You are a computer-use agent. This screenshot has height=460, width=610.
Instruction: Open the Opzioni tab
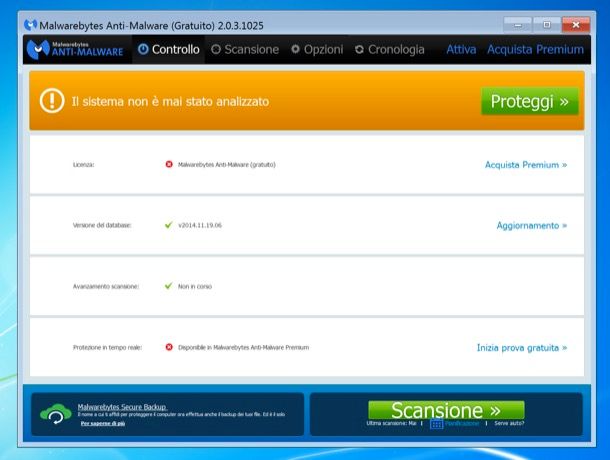(x=317, y=49)
